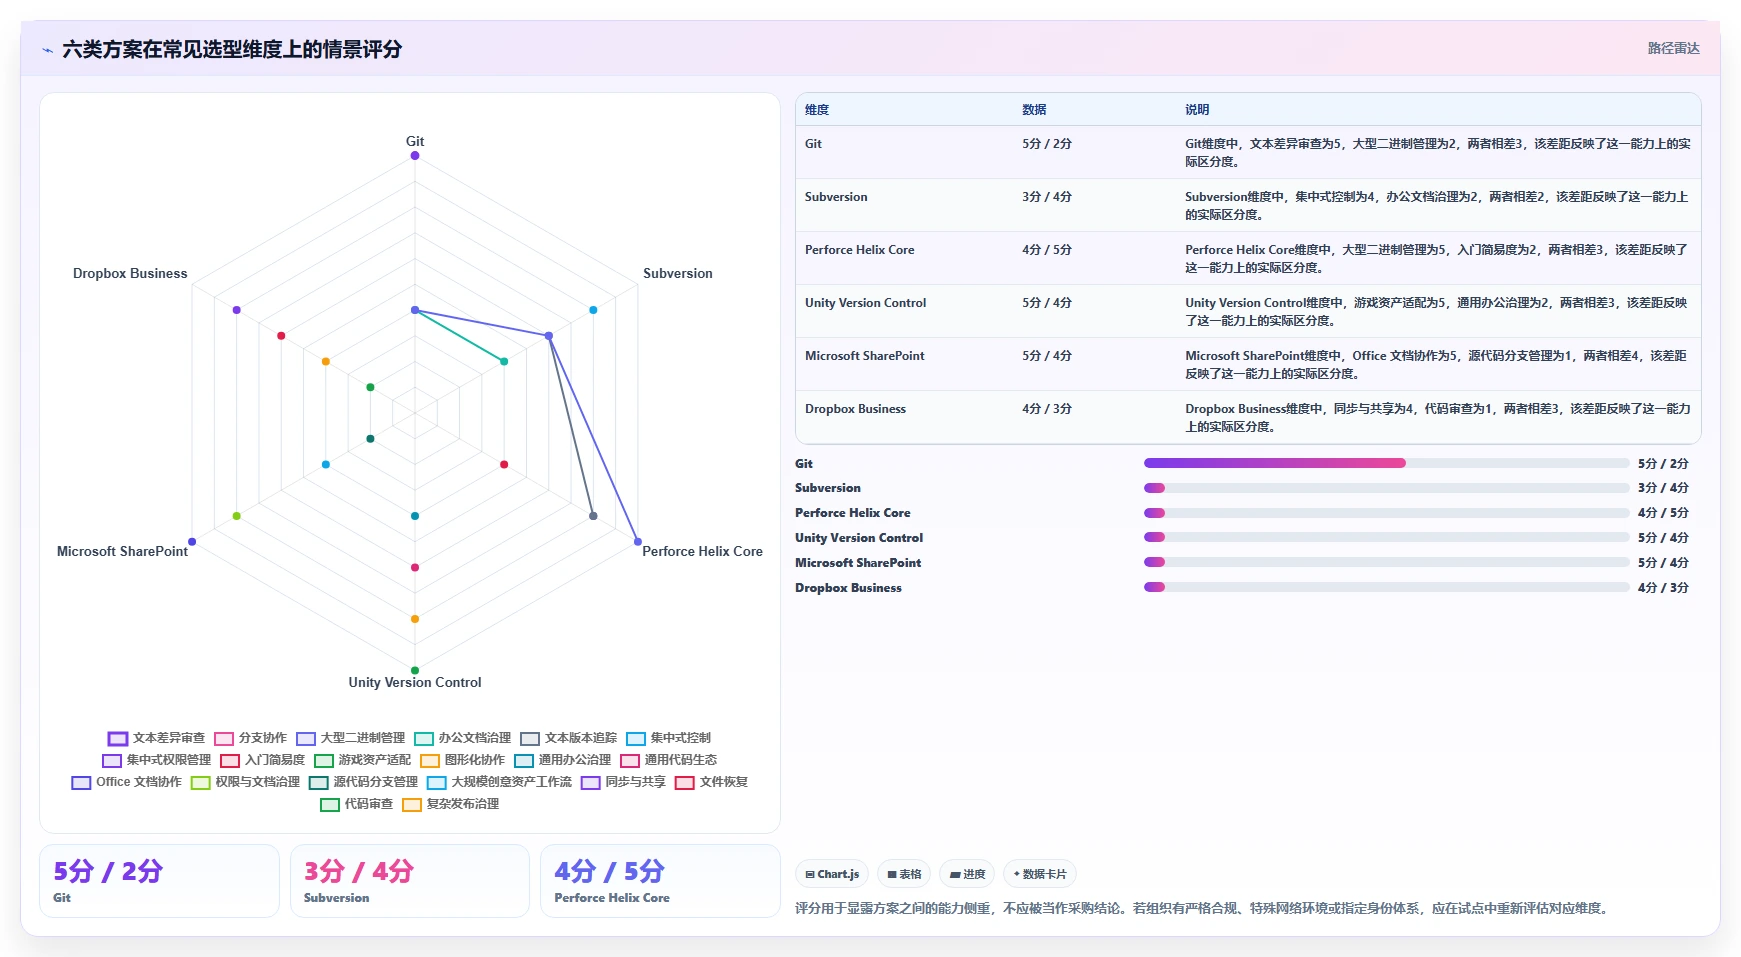
Task: Select the Chart.js pill tag
Action: (832, 874)
